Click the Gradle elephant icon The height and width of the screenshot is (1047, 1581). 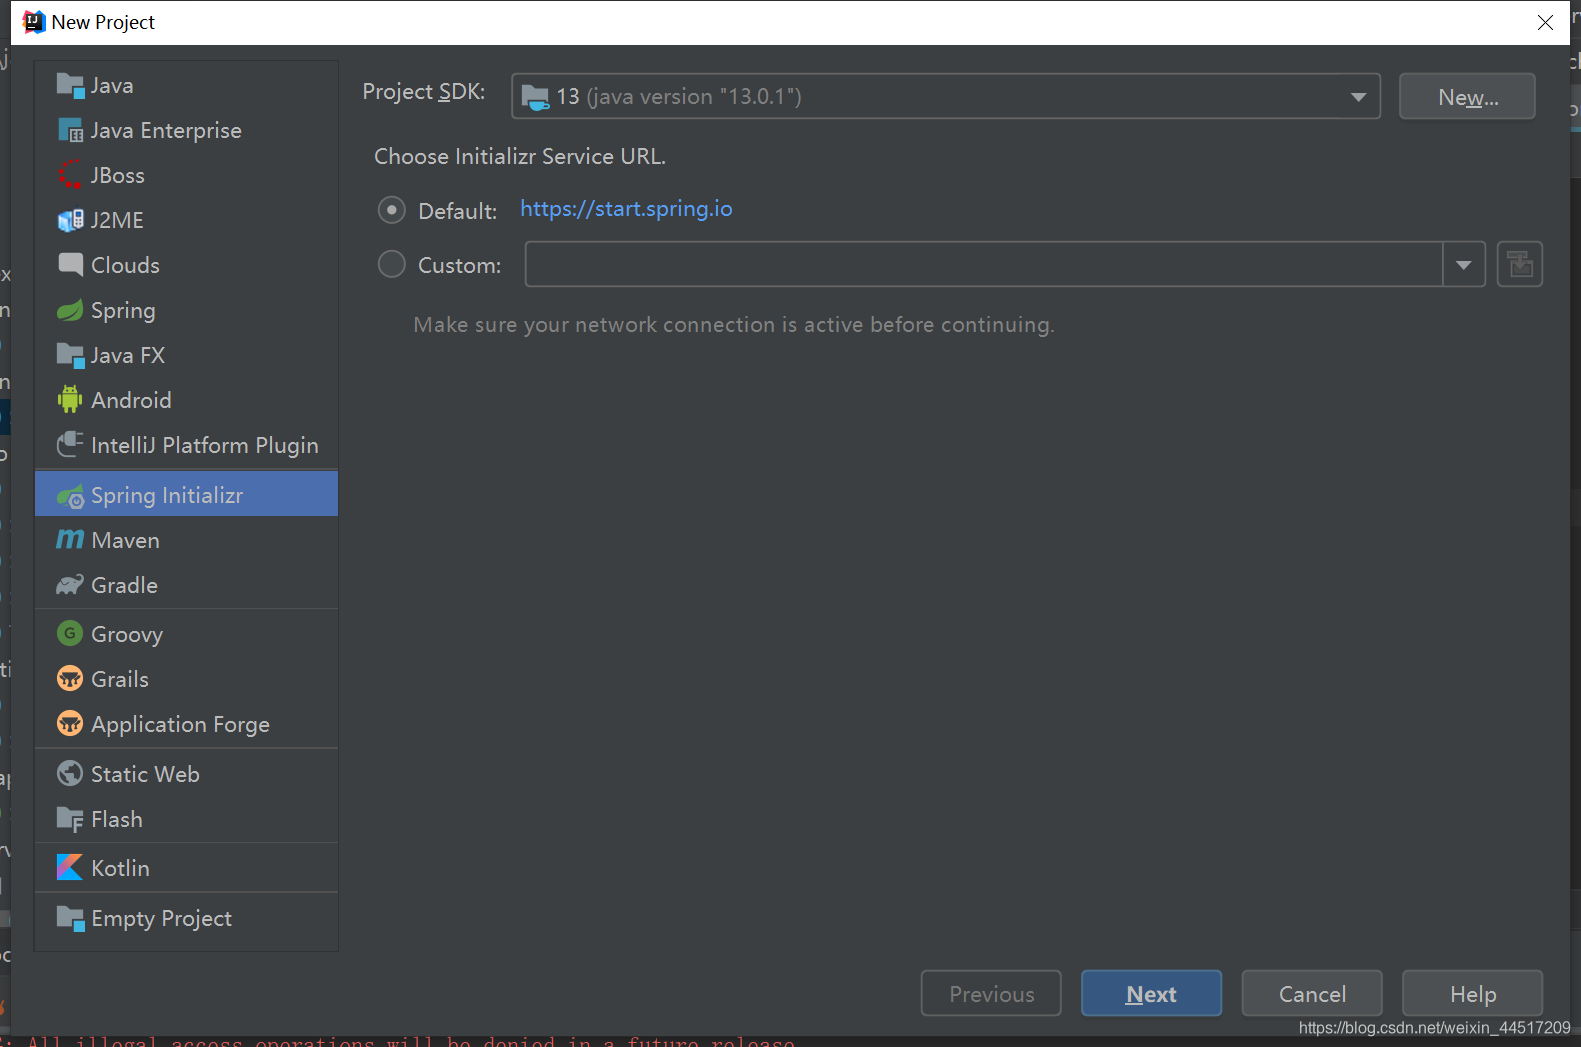70,585
